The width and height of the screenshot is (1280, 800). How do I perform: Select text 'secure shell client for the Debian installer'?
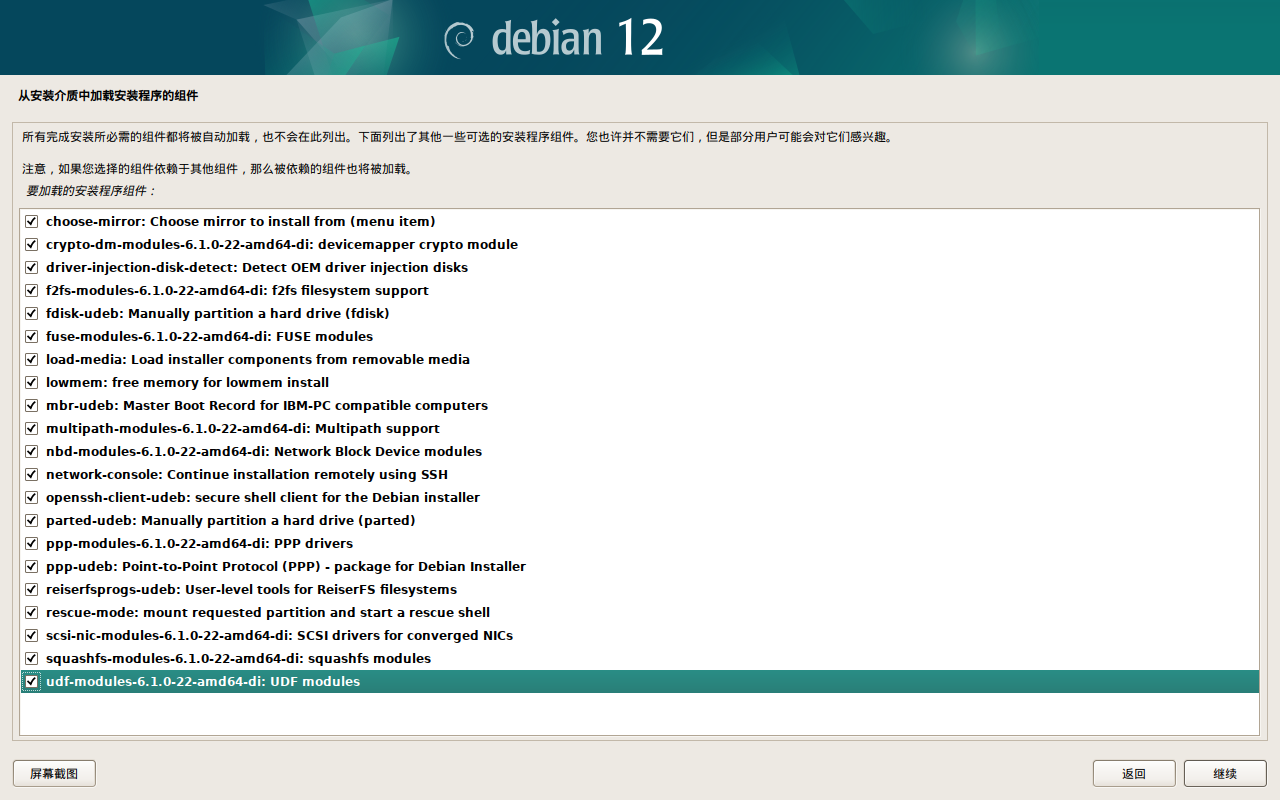pyautogui.click(x=337, y=498)
